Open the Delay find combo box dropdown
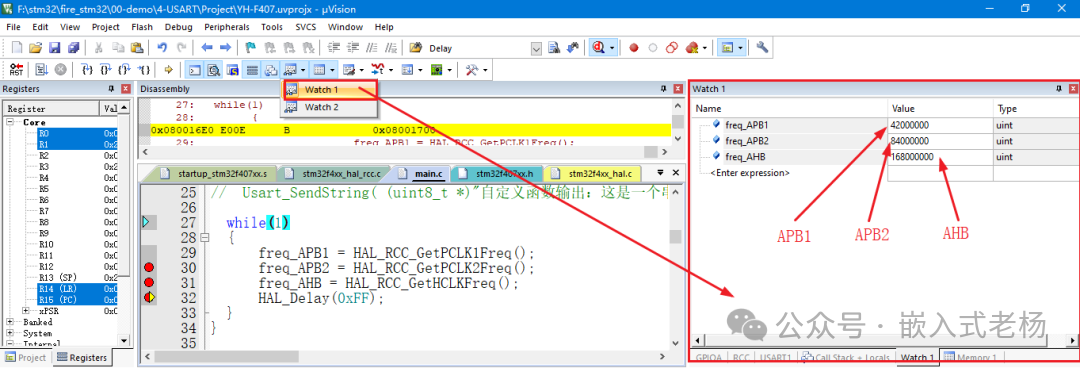This screenshot has width=1080, height=368. coord(537,48)
